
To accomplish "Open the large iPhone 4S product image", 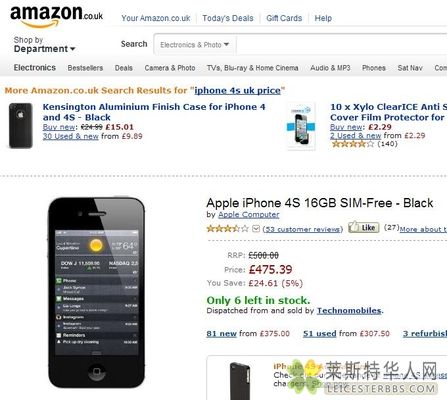I will pos(97,292).
